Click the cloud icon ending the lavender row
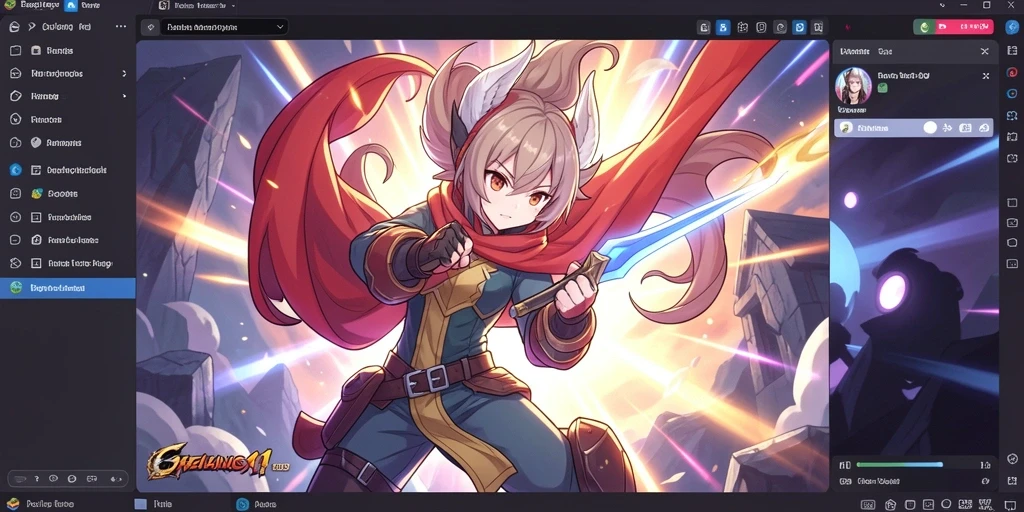 tap(984, 128)
